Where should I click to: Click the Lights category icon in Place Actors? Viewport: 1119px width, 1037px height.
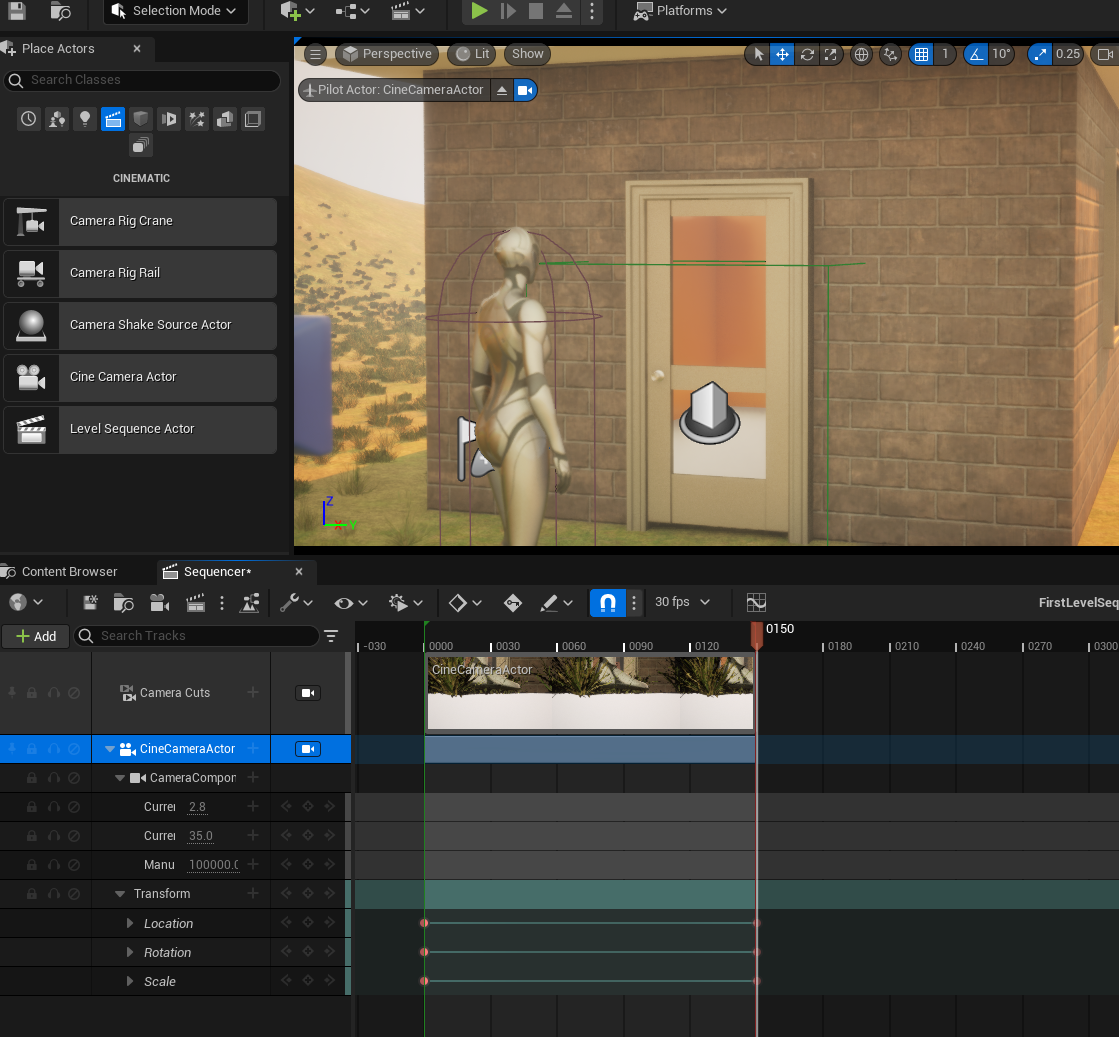pyautogui.click(x=85, y=119)
